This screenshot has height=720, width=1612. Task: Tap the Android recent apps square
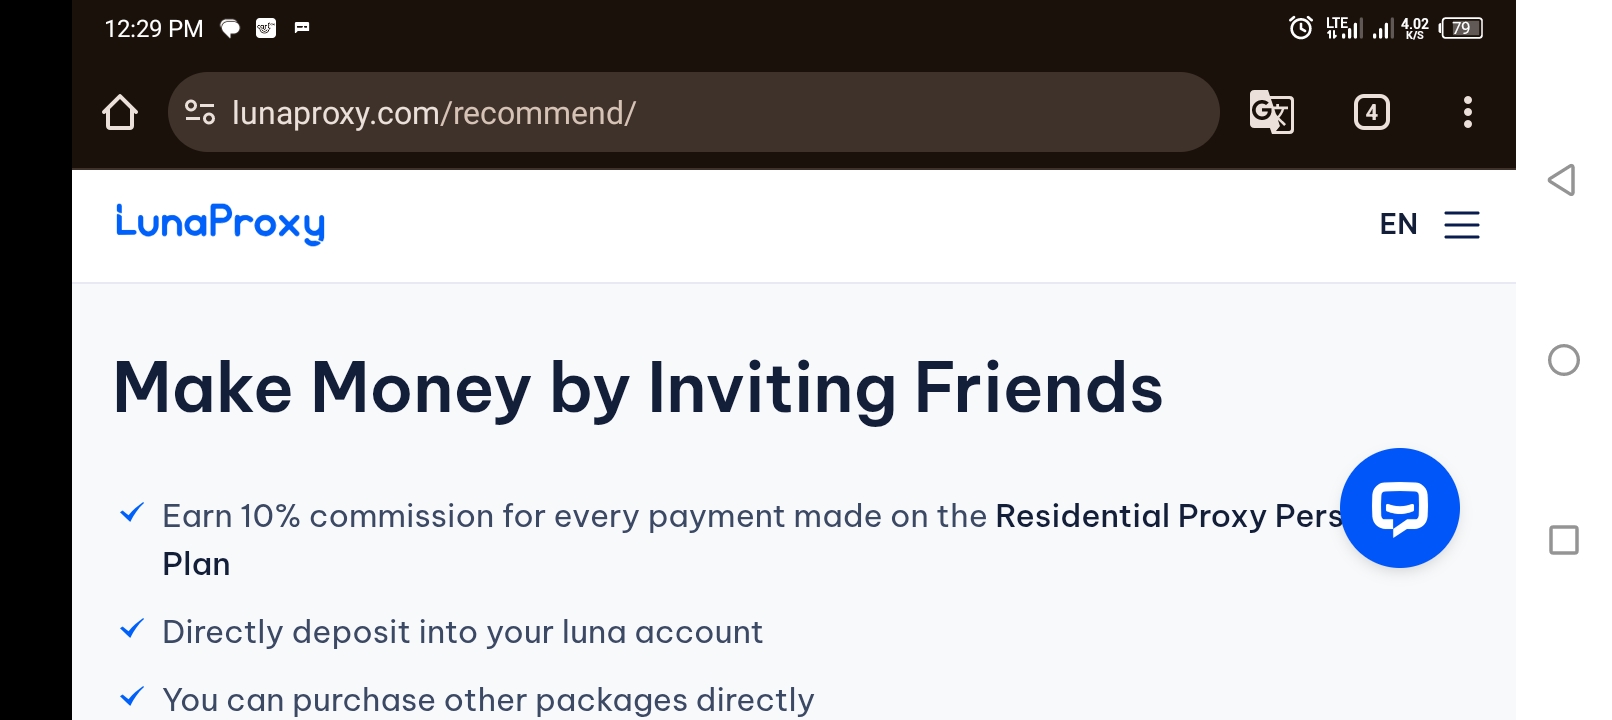tap(1563, 540)
